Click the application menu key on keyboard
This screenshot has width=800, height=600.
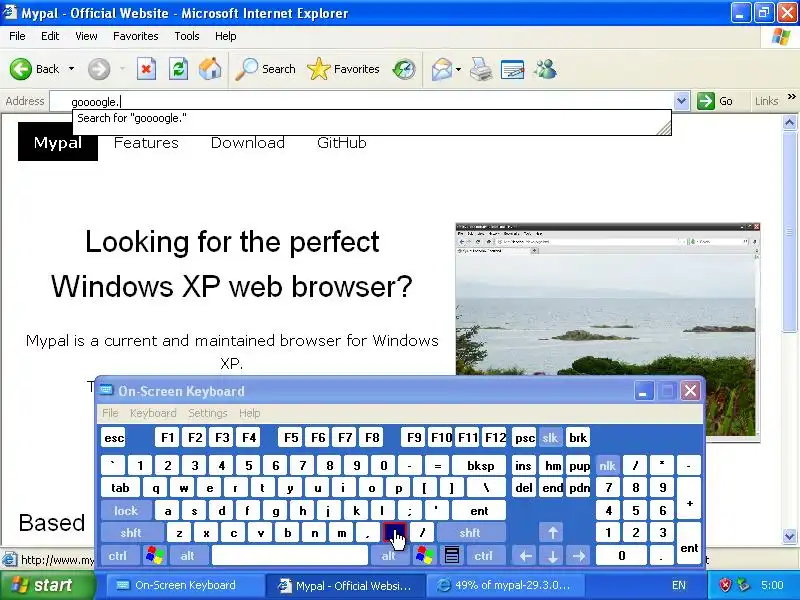click(x=452, y=555)
